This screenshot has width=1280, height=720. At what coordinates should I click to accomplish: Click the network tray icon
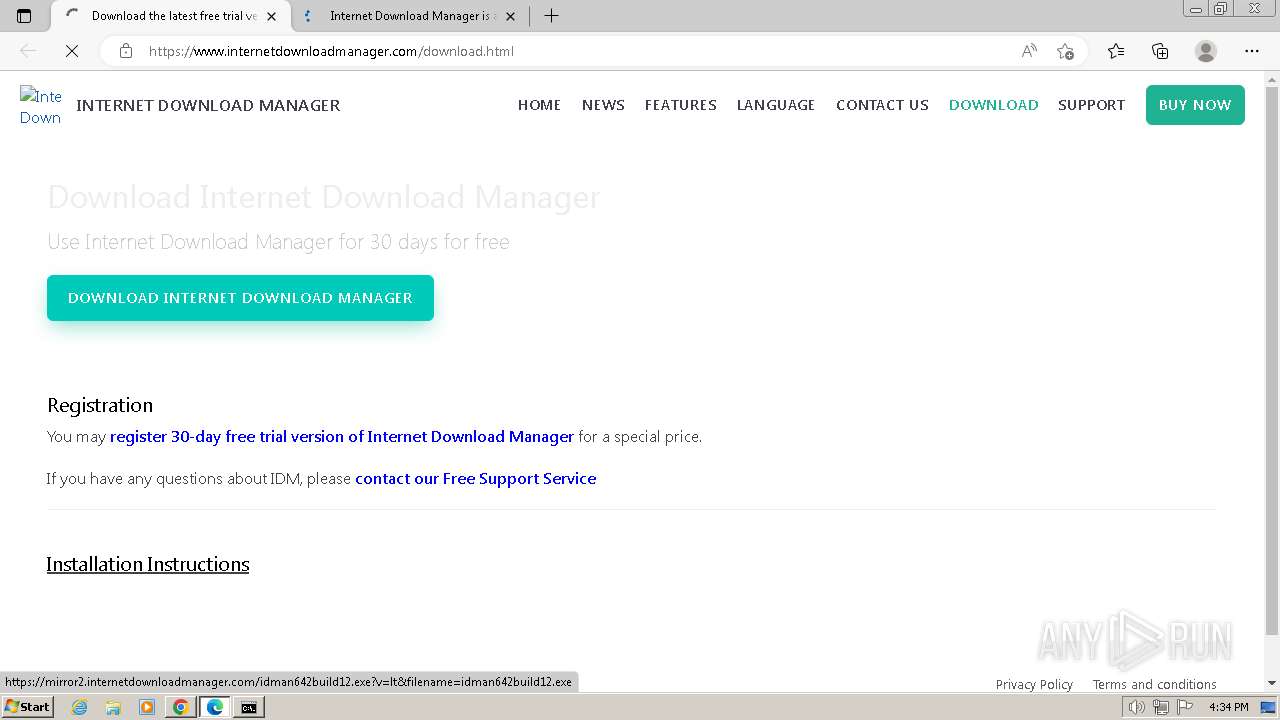tap(1161, 707)
